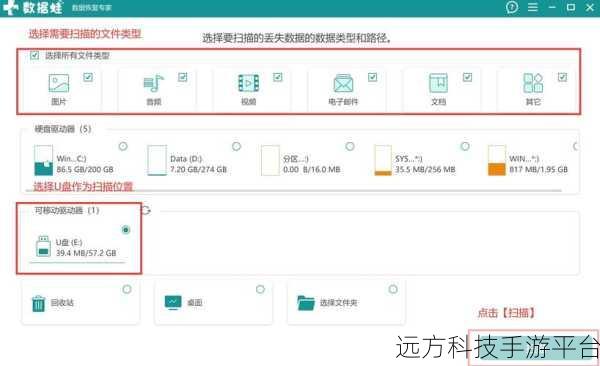Select the Win (C:) drive radio button

pos(123,146)
